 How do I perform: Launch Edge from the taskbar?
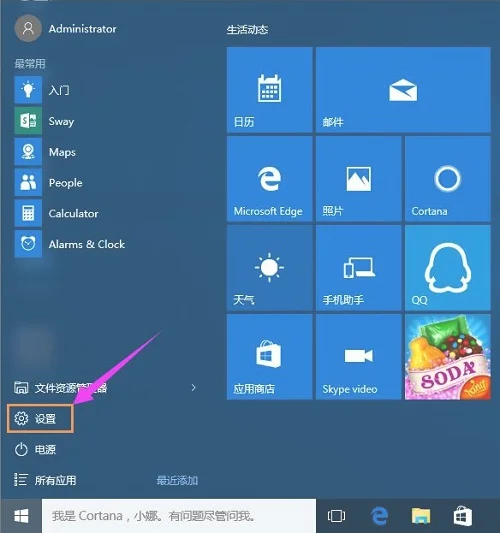coord(379,516)
